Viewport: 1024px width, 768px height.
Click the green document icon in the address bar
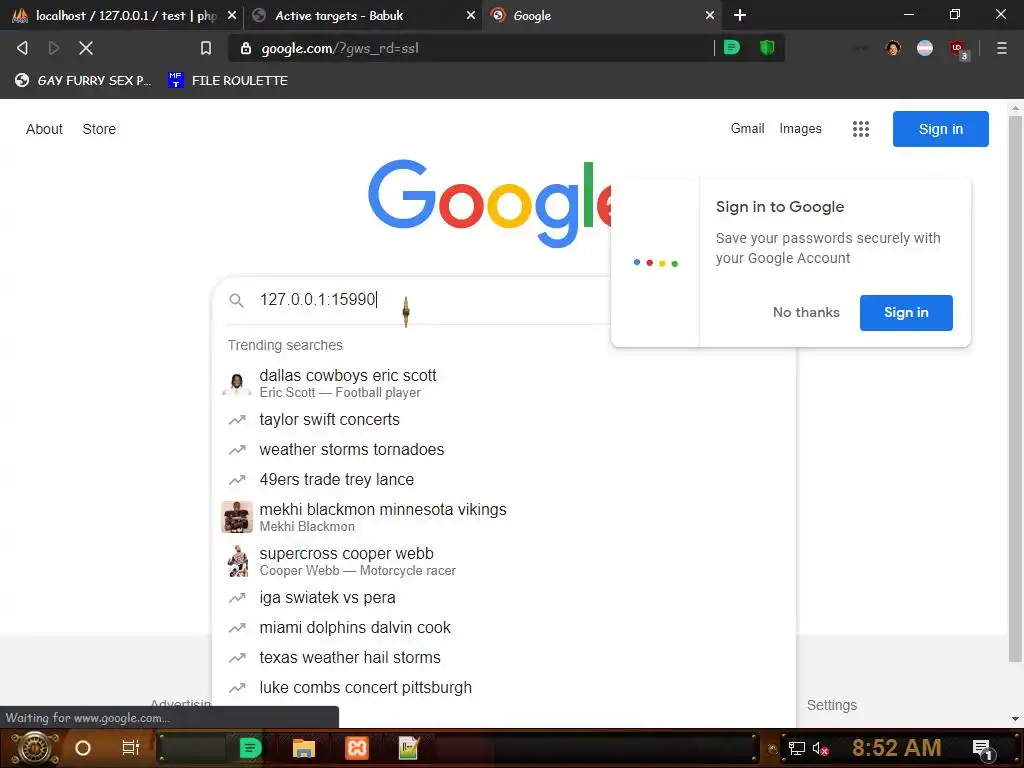(732, 48)
